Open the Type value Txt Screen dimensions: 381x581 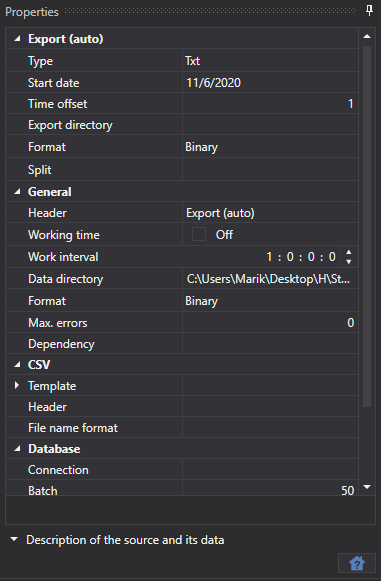[x=270, y=61]
